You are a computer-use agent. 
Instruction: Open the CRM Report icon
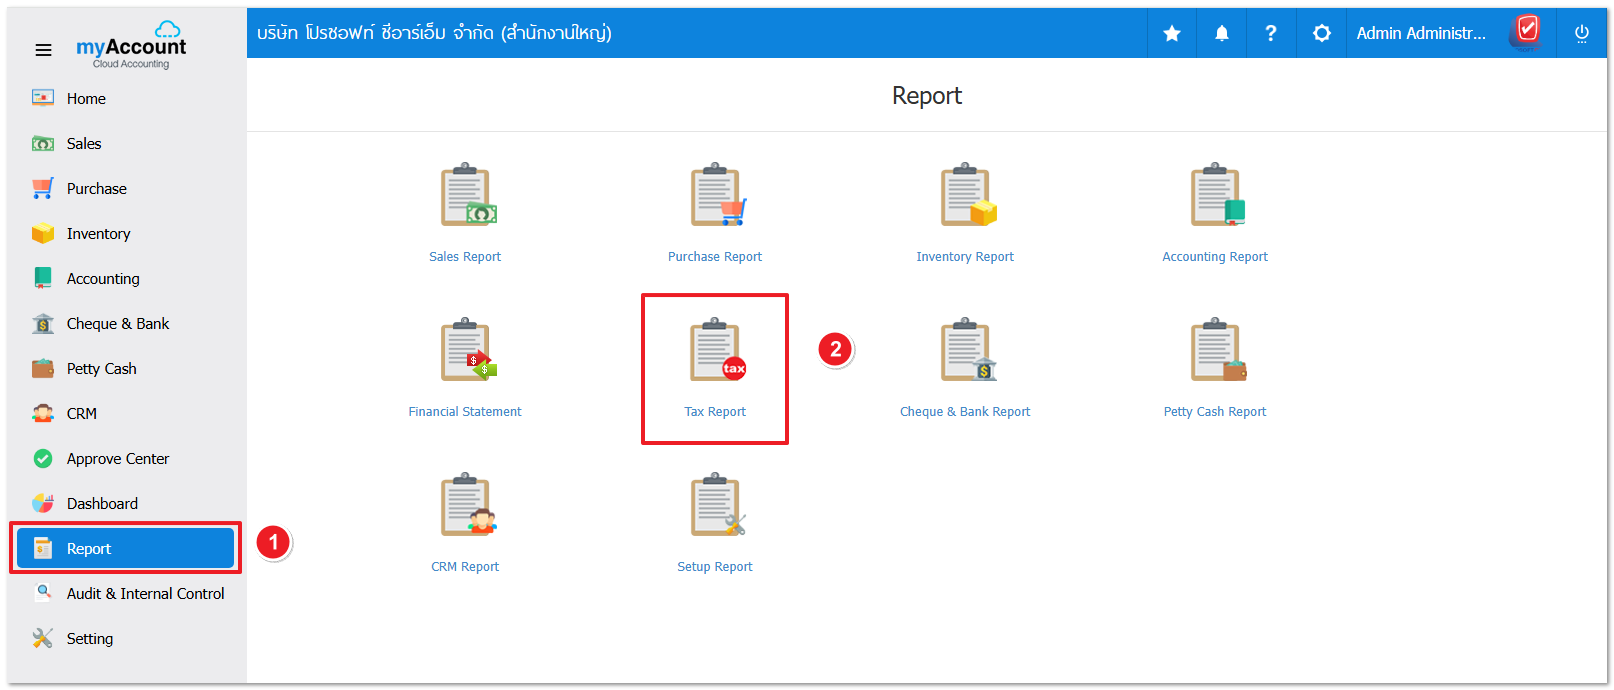[467, 506]
